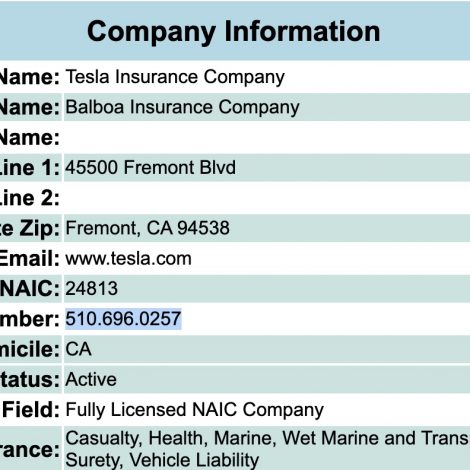The image size is (470, 470).
Task: Click the Active status value
Action: pos(91,379)
